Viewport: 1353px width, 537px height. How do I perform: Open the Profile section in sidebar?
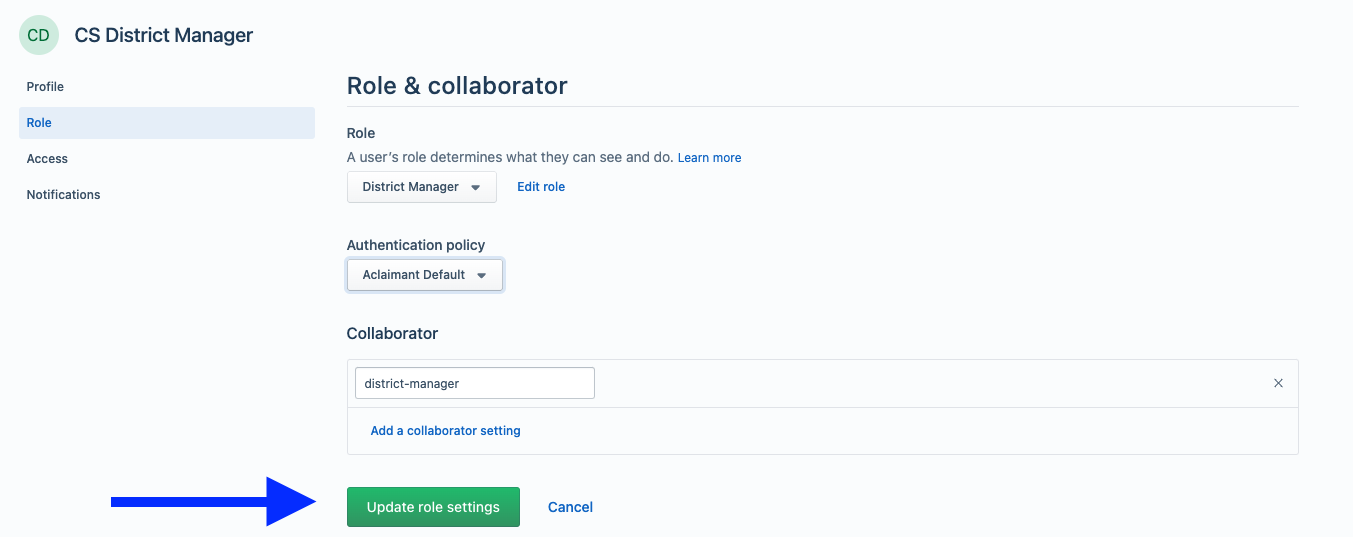click(45, 87)
